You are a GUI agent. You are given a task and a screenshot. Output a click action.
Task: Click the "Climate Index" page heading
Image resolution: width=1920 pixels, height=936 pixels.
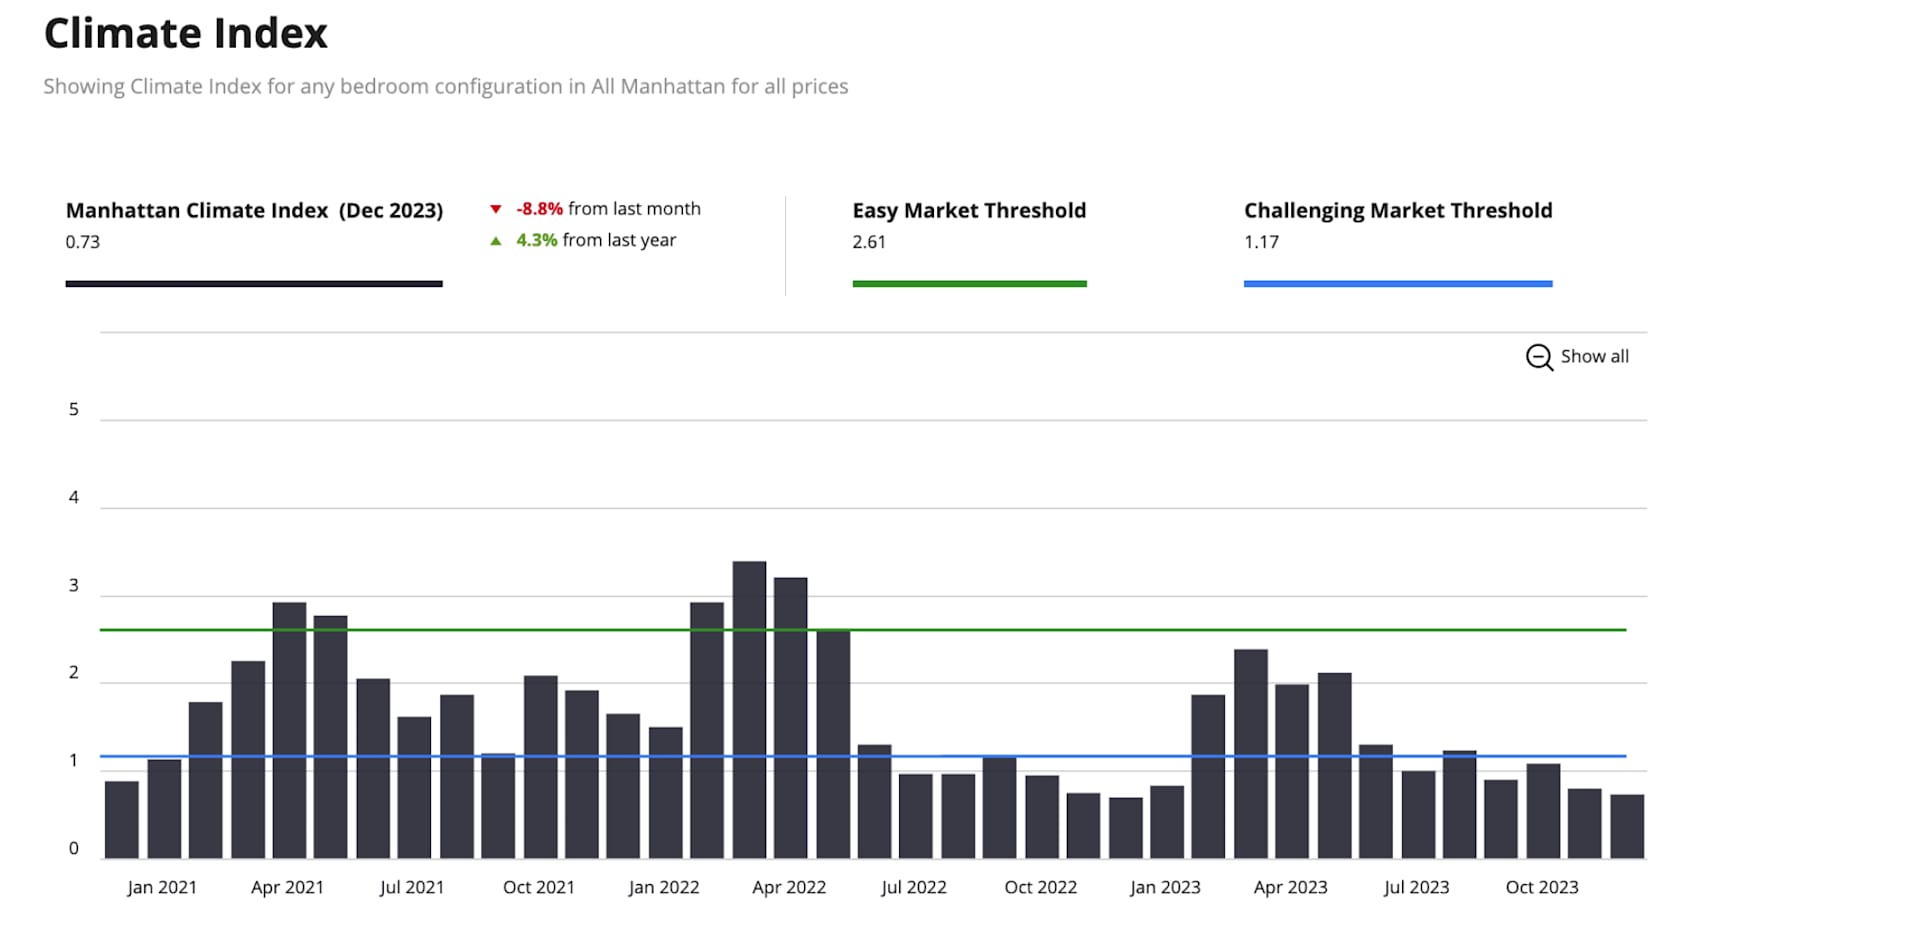pos(186,34)
